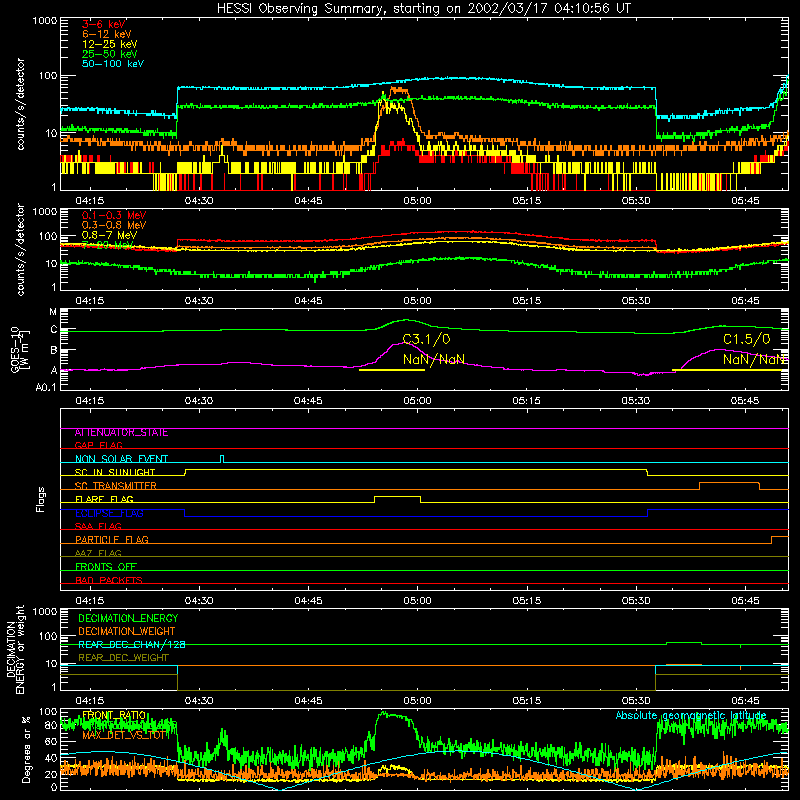Click the raised SC_TRANSMITTER pulse near 05:42
This screenshot has width=800, height=800.
click(x=729, y=483)
